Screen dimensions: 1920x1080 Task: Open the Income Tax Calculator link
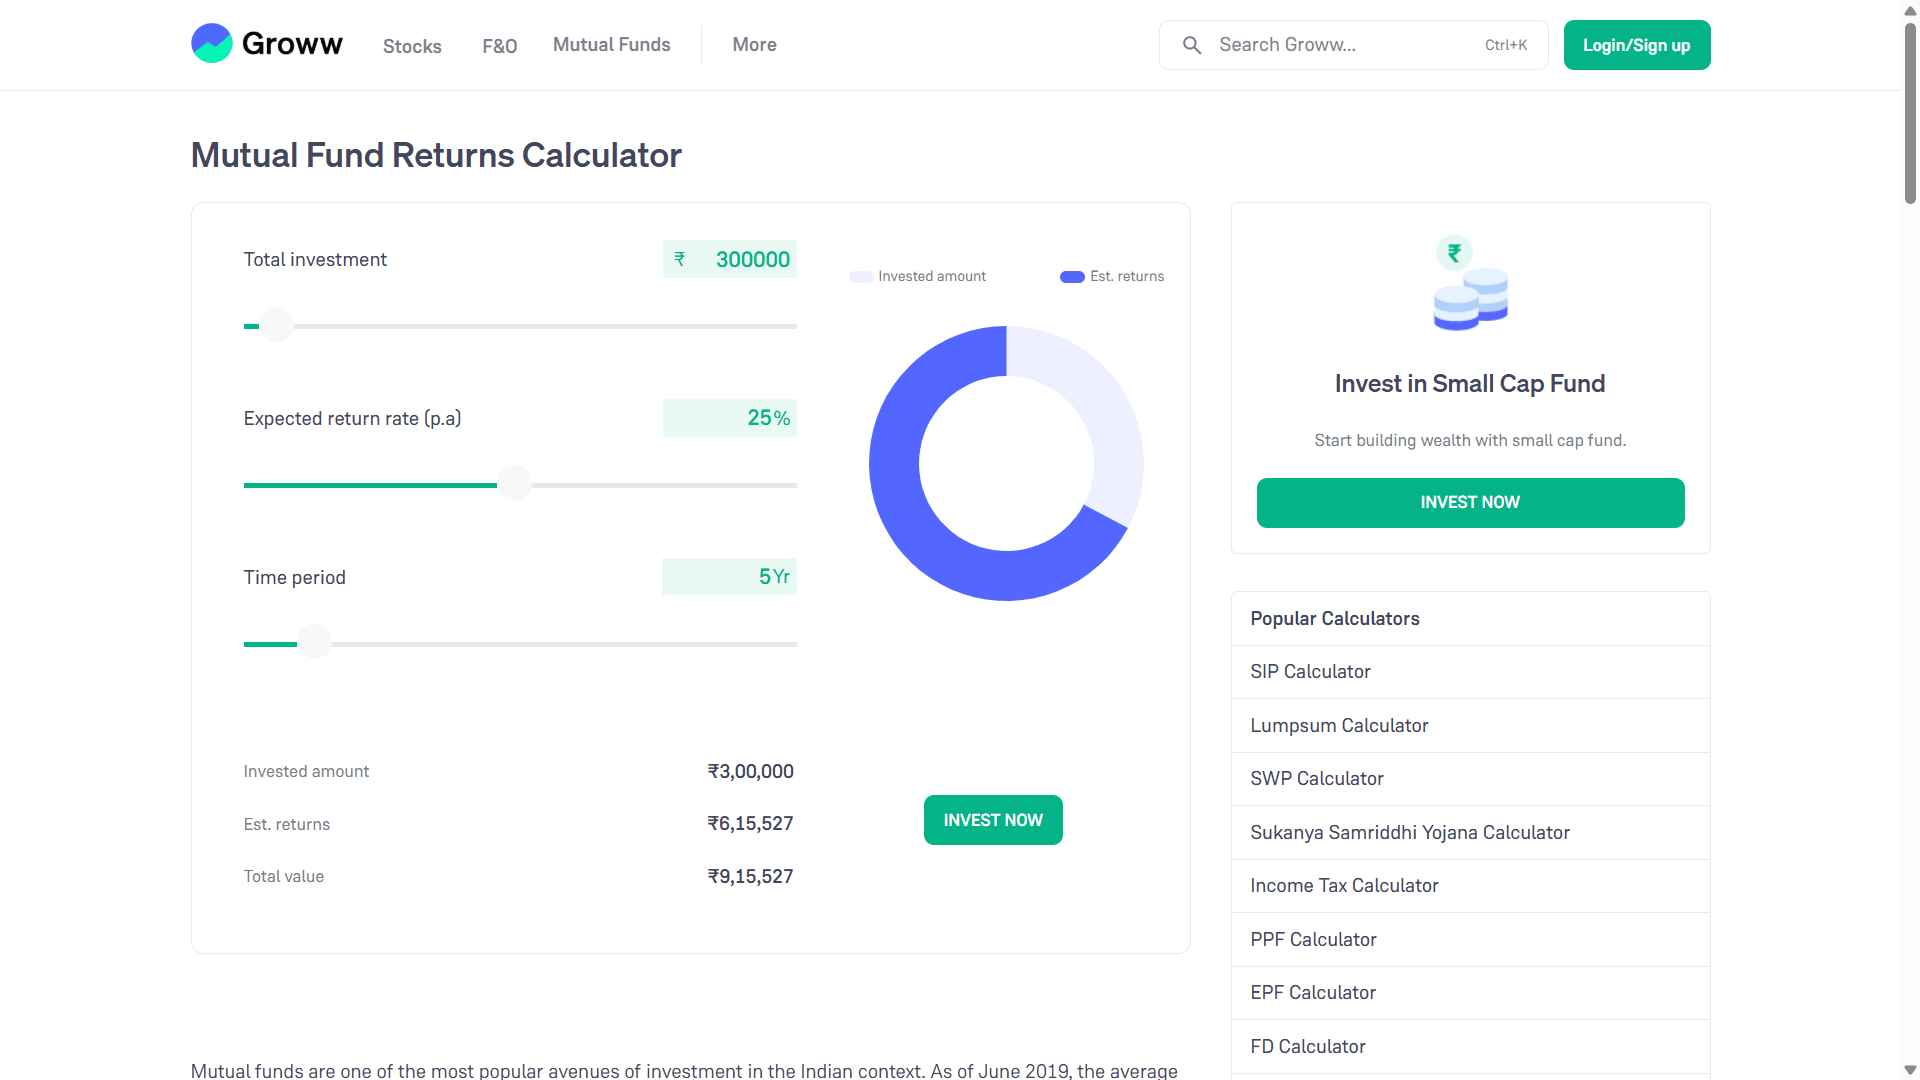[1344, 886]
